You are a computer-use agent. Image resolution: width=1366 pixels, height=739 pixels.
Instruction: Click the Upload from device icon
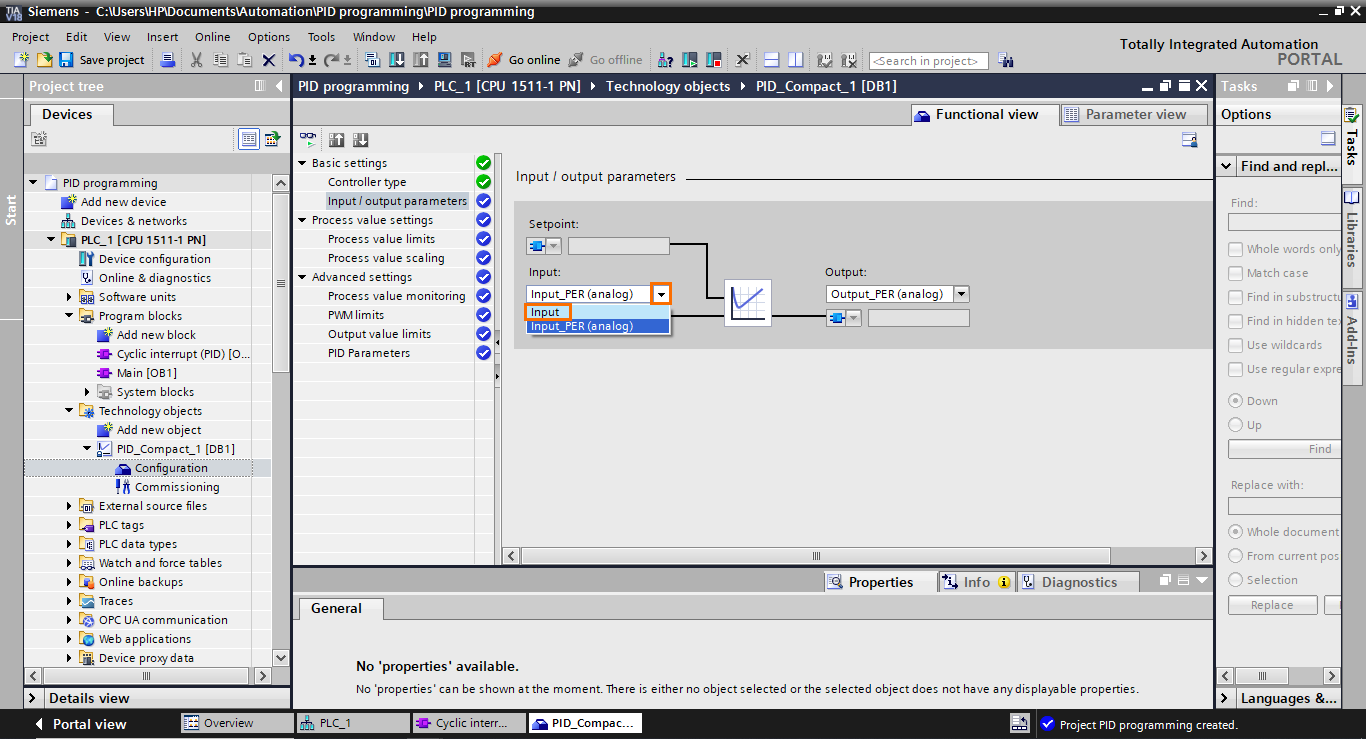(420, 60)
